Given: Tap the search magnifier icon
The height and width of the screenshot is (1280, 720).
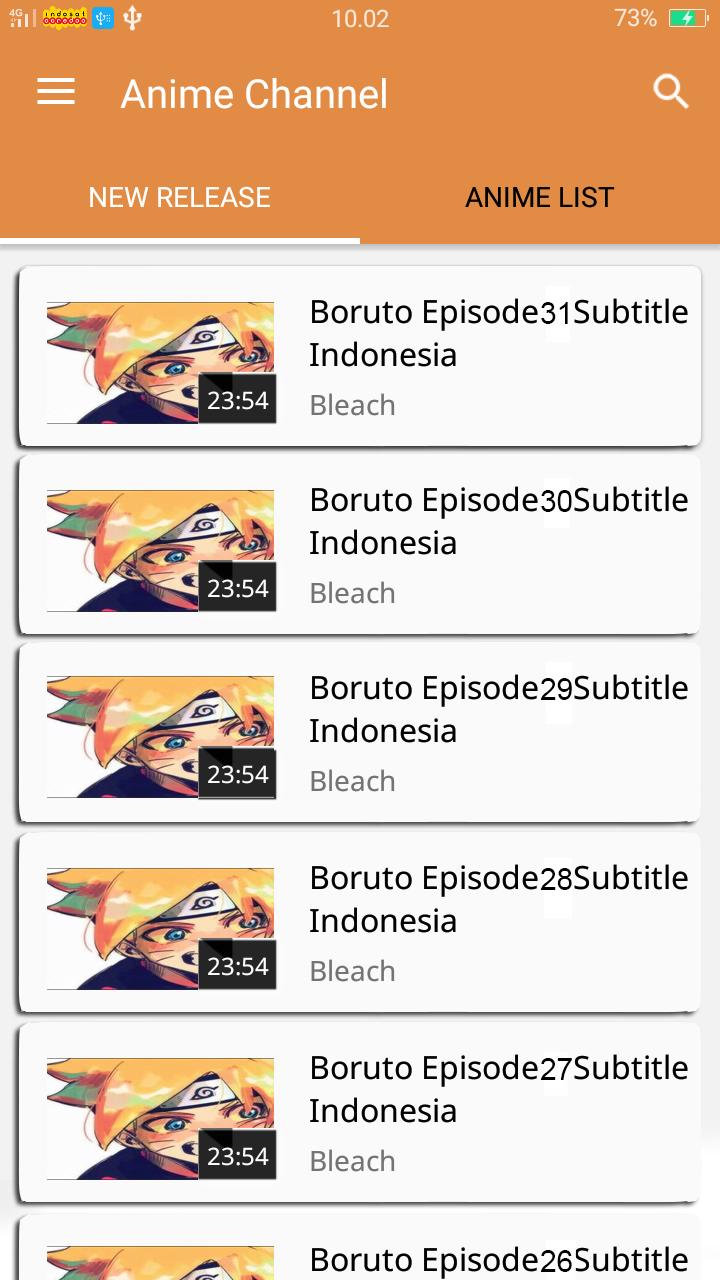Looking at the screenshot, I should pyautogui.click(x=671, y=92).
